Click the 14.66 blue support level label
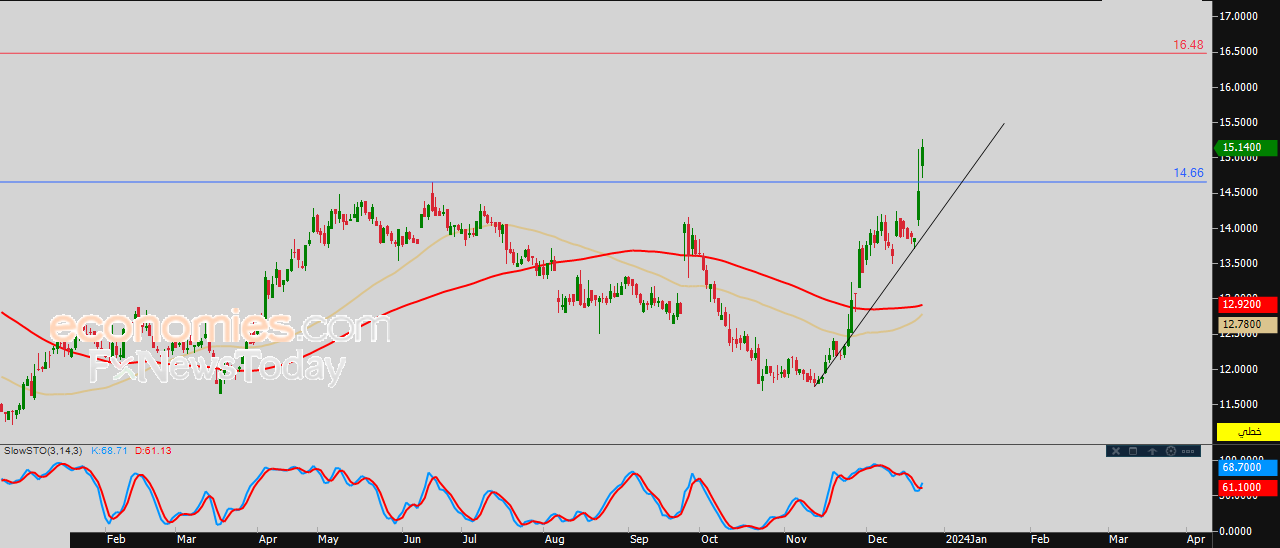 coord(1188,173)
